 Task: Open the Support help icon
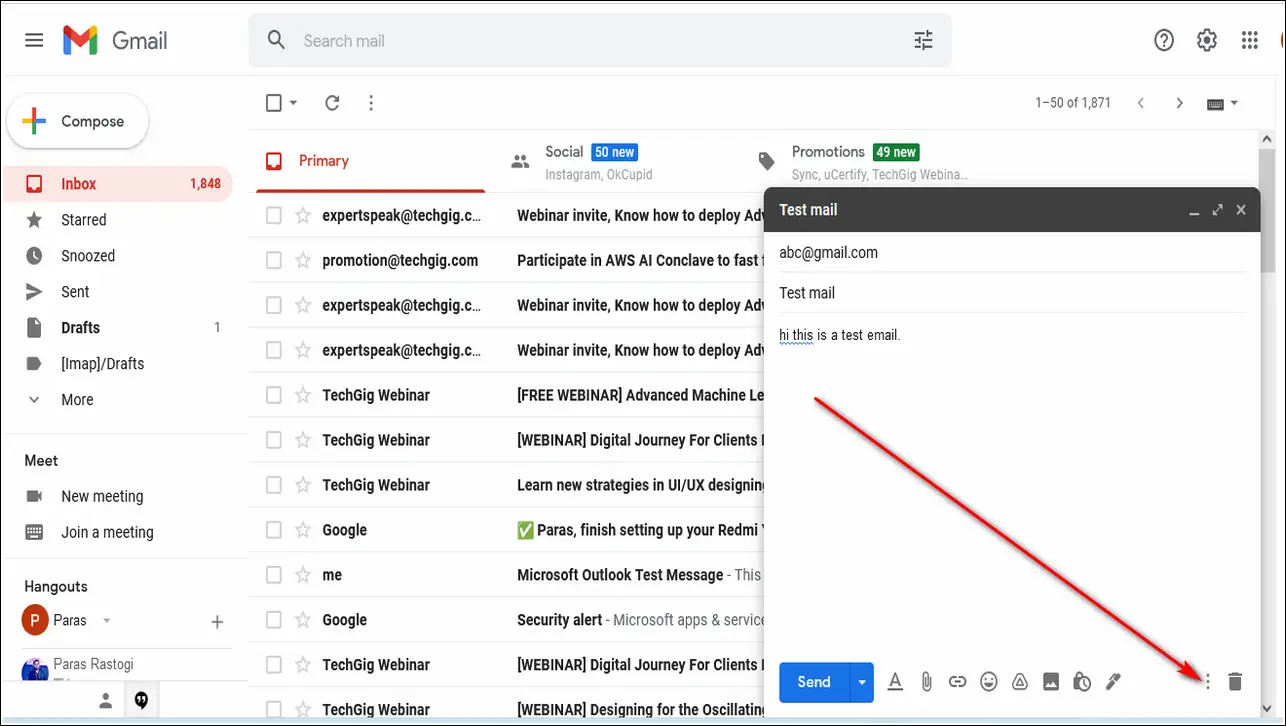click(x=1164, y=40)
